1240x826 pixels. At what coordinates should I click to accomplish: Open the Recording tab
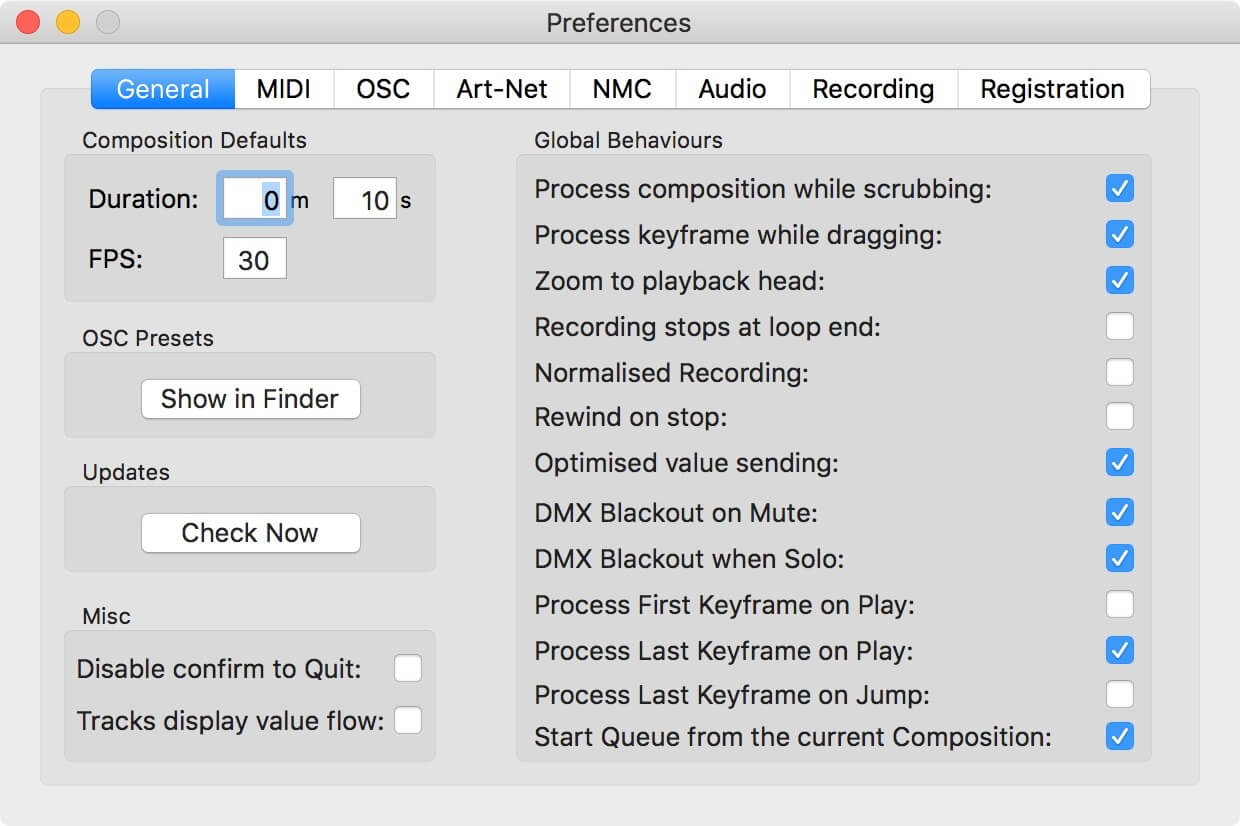click(874, 89)
